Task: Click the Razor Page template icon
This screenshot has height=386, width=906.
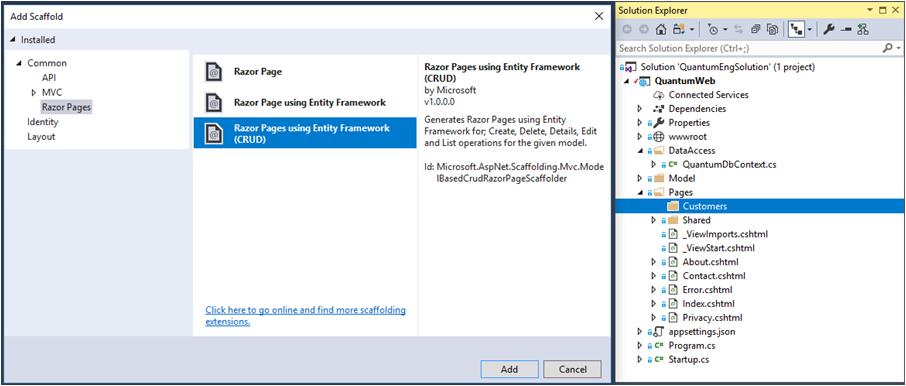Action: click(214, 72)
